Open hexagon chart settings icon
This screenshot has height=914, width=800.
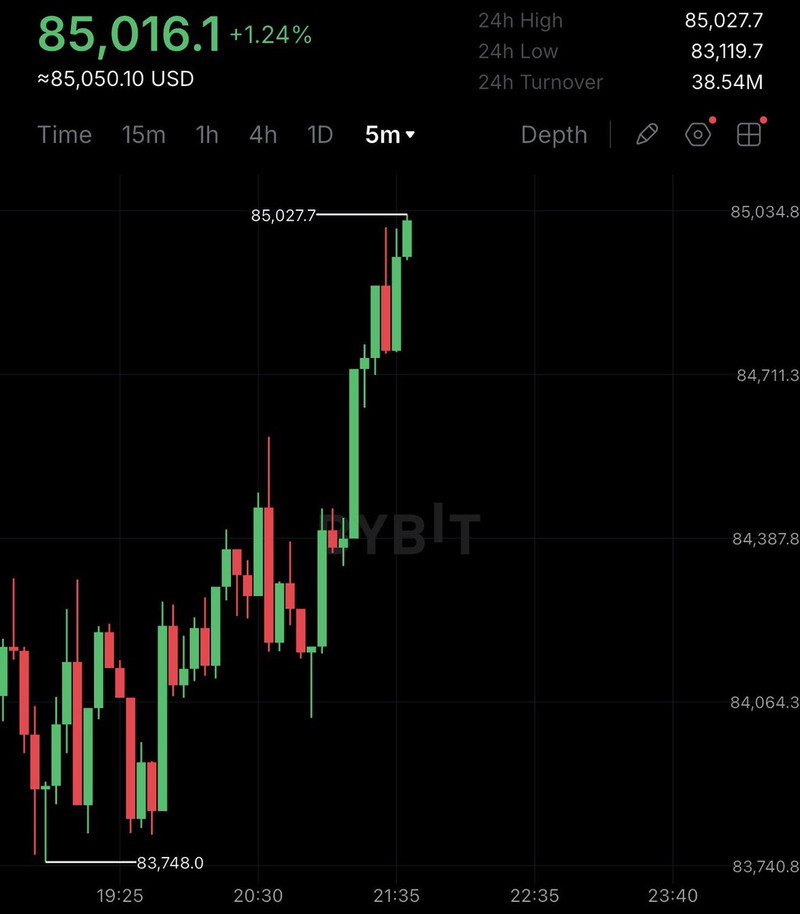[x=698, y=135]
